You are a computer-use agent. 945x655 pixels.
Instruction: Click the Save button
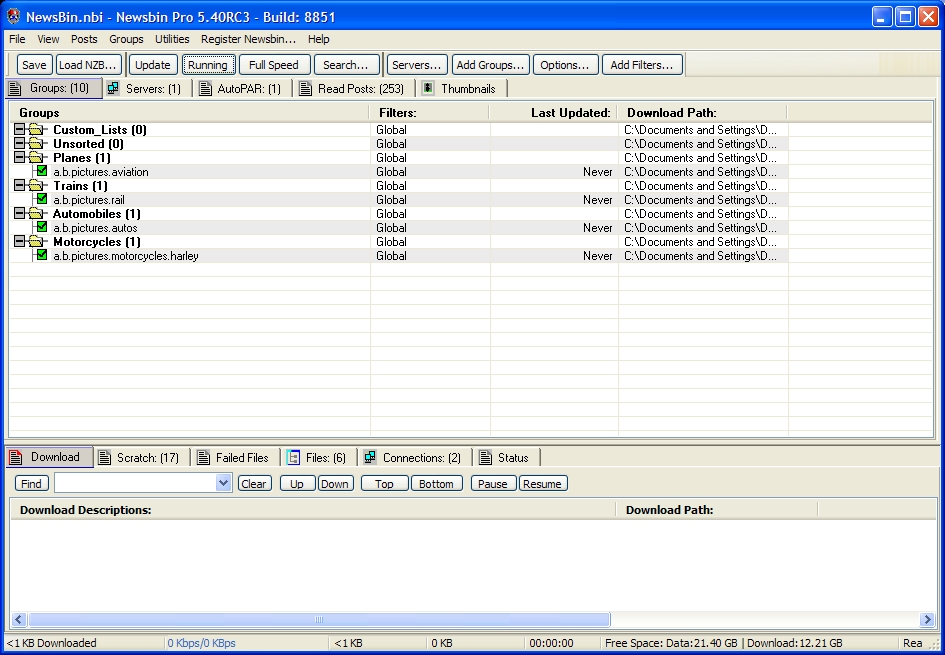[34, 65]
